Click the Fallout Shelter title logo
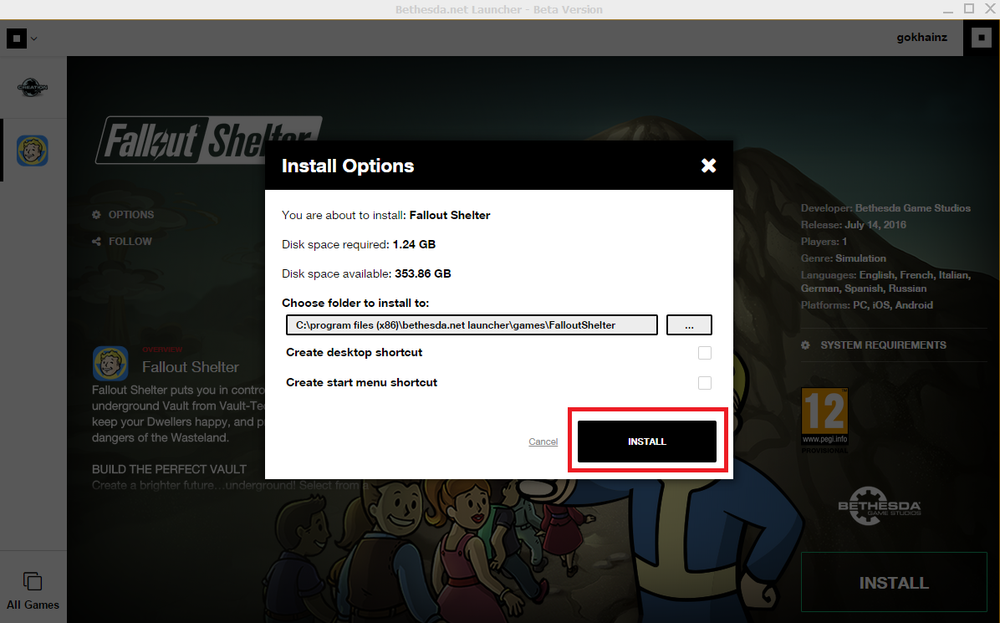The image size is (1000, 623). pos(209,140)
